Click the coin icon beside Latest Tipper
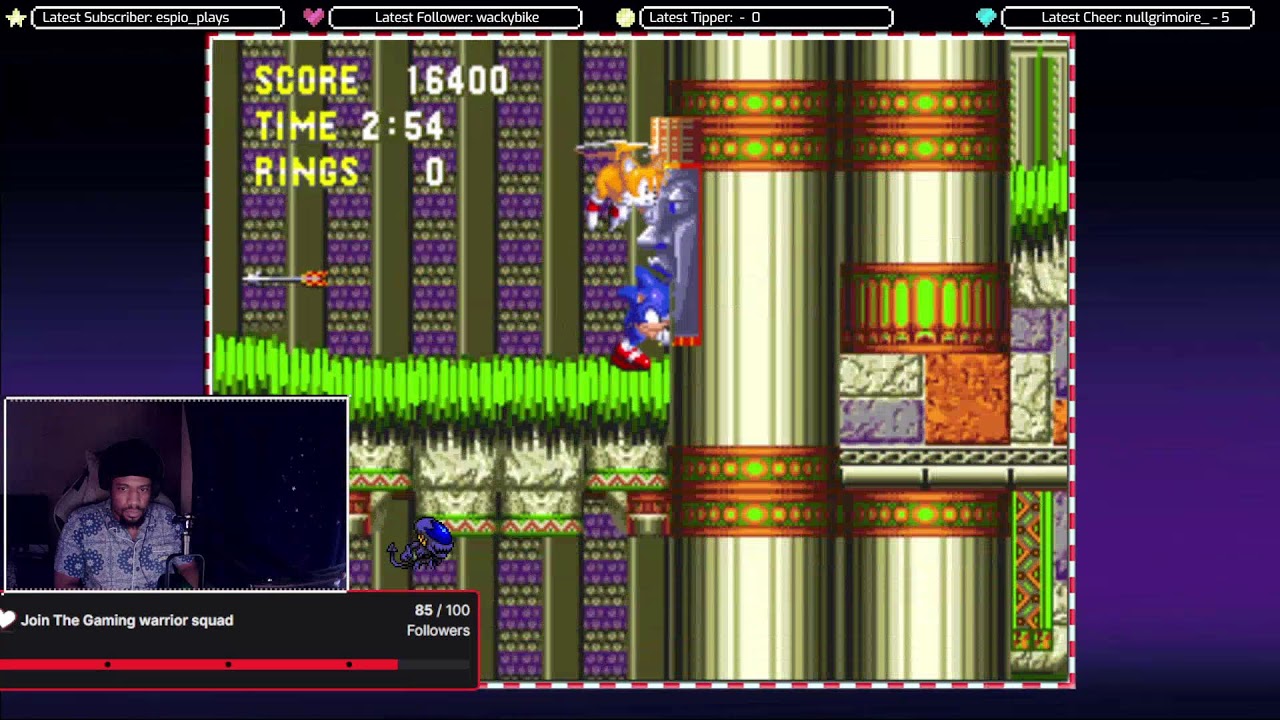The height and width of the screenshot is (720, 1280). (x=625, y=17)
